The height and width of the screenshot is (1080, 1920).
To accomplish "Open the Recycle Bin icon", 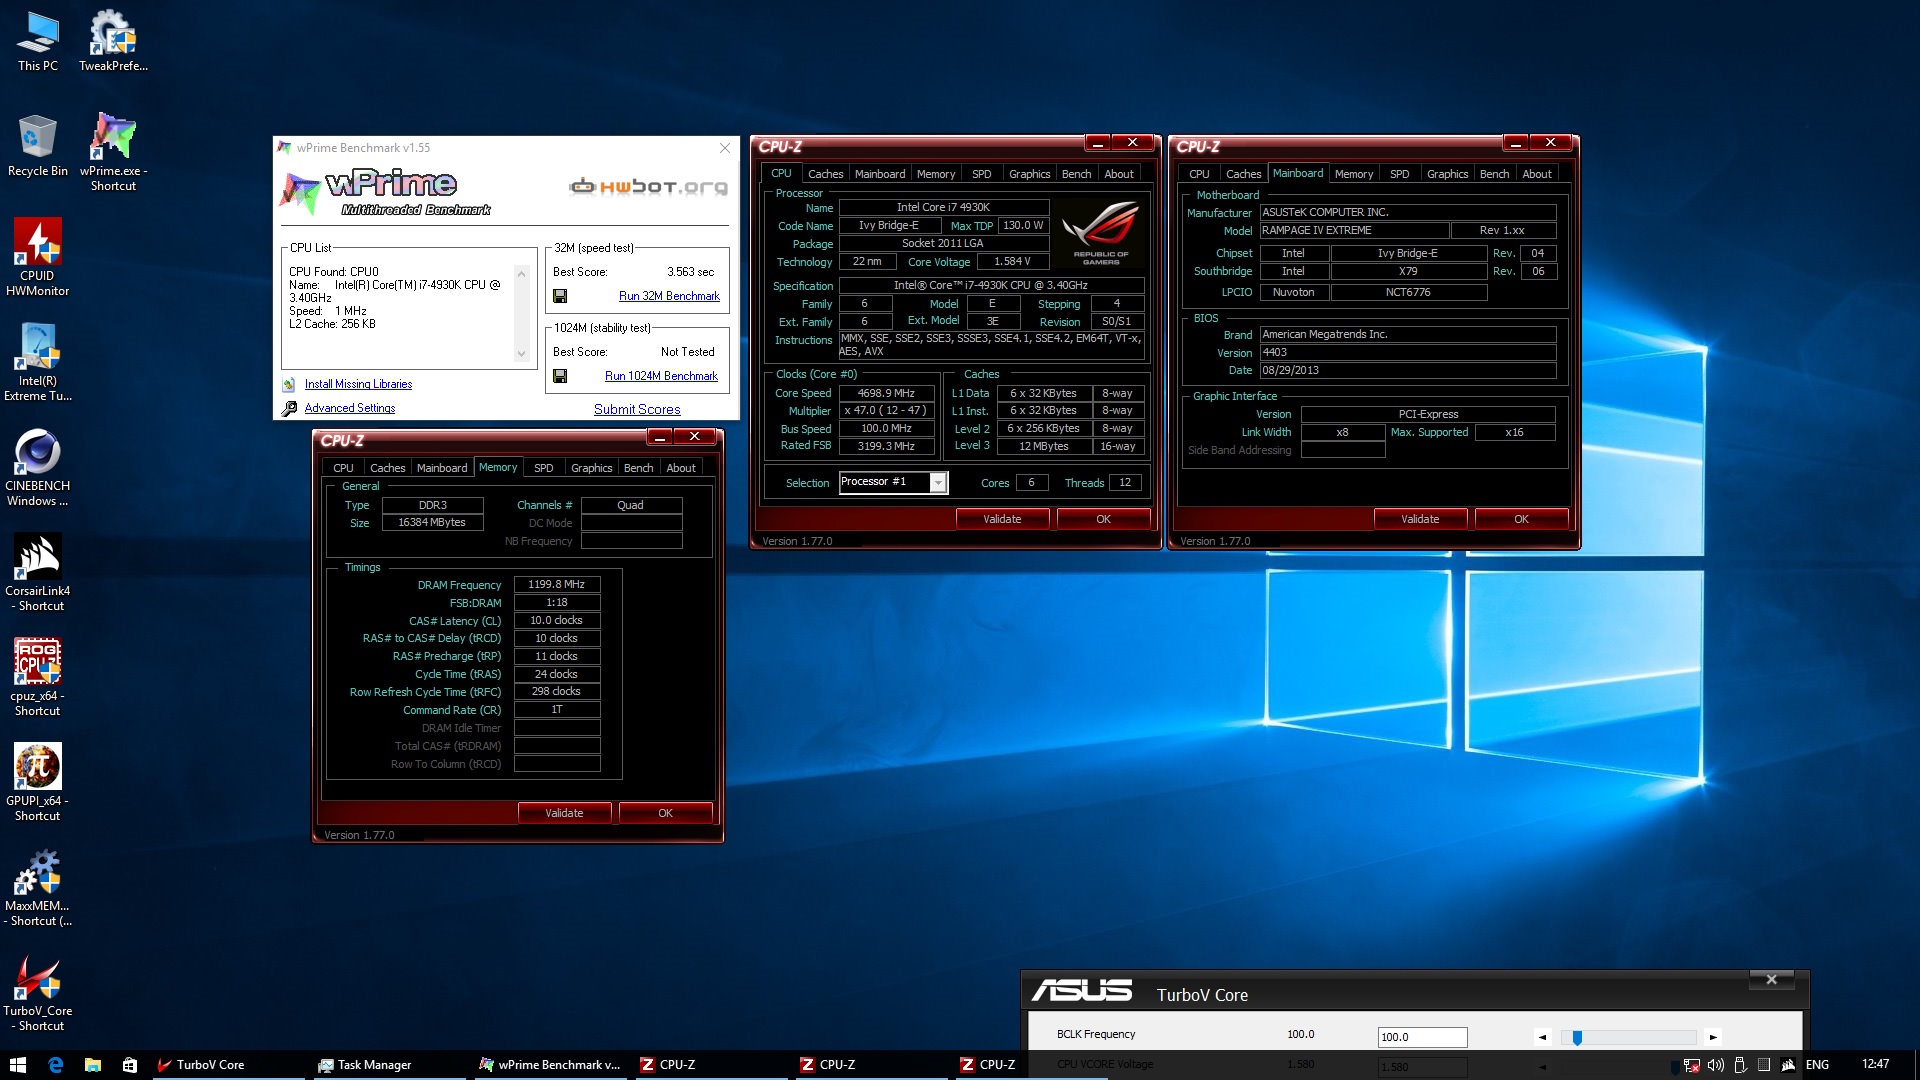I will click(38, 146).
